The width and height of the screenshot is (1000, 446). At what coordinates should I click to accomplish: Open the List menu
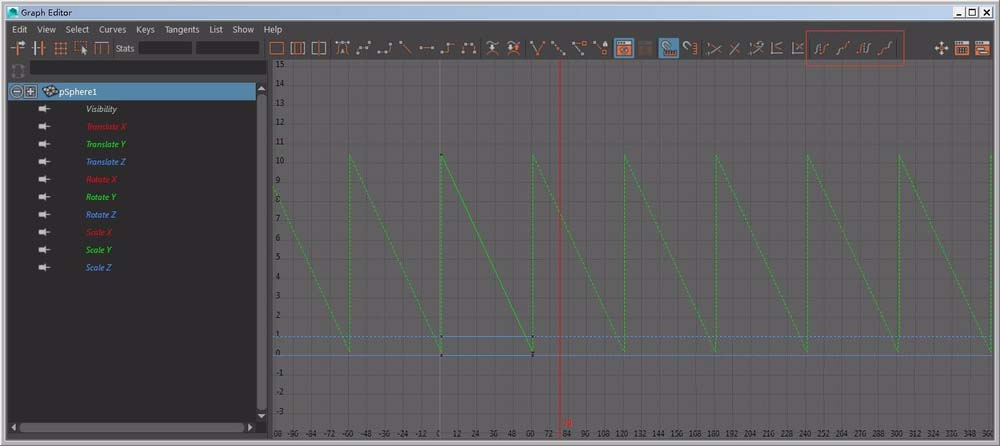[x=216, y=29]
